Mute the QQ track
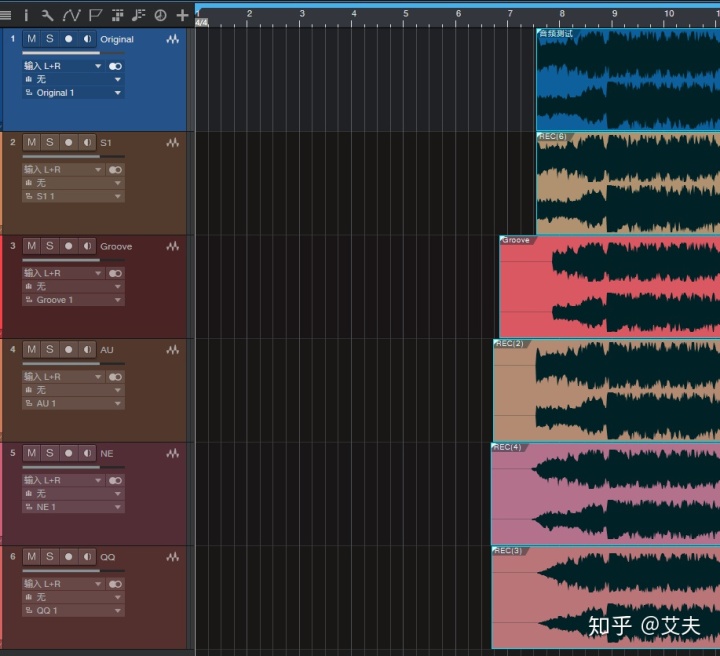This screenshot has width=720, height=656. pyautogui.click(x=32, y=557)
